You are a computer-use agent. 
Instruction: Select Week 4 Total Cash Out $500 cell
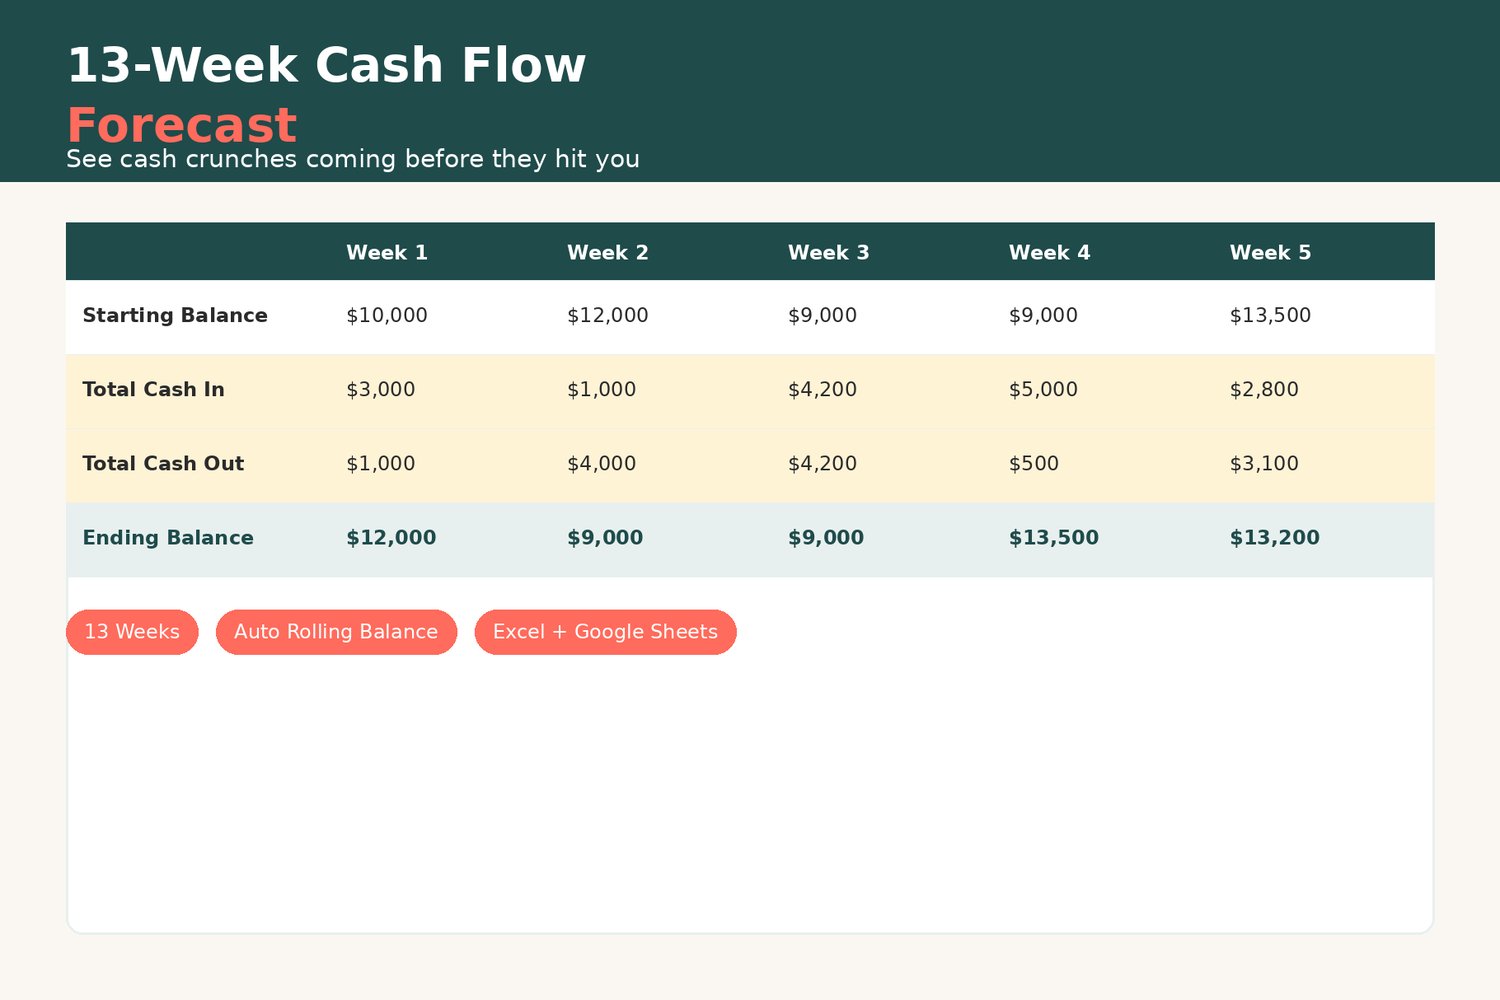tap(1034, 464)
